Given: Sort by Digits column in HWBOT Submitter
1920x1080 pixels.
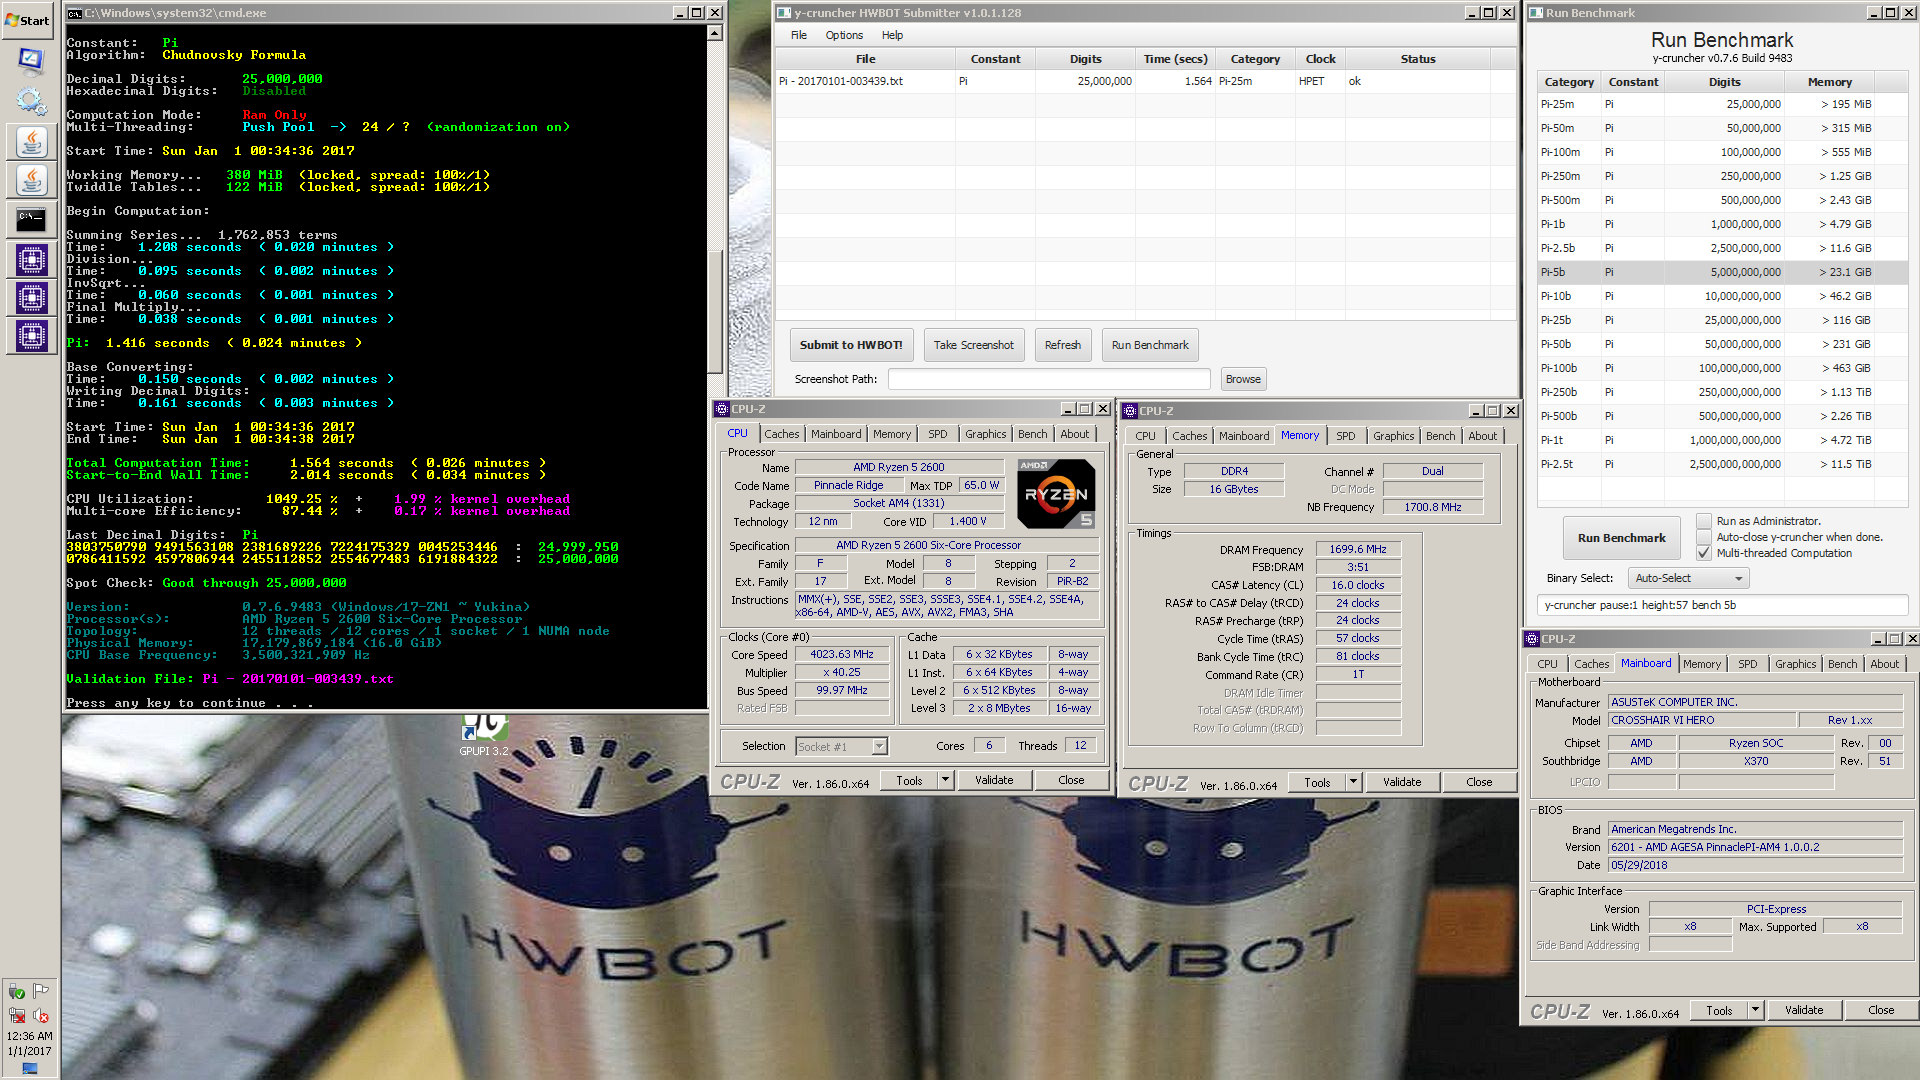Looking at the screenshot, I should (x=1085, y=59).
